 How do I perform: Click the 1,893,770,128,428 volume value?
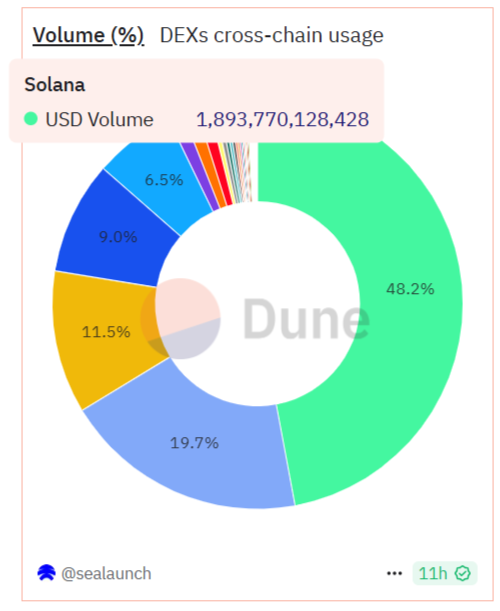pyautogui.click(x=283, y=119)
